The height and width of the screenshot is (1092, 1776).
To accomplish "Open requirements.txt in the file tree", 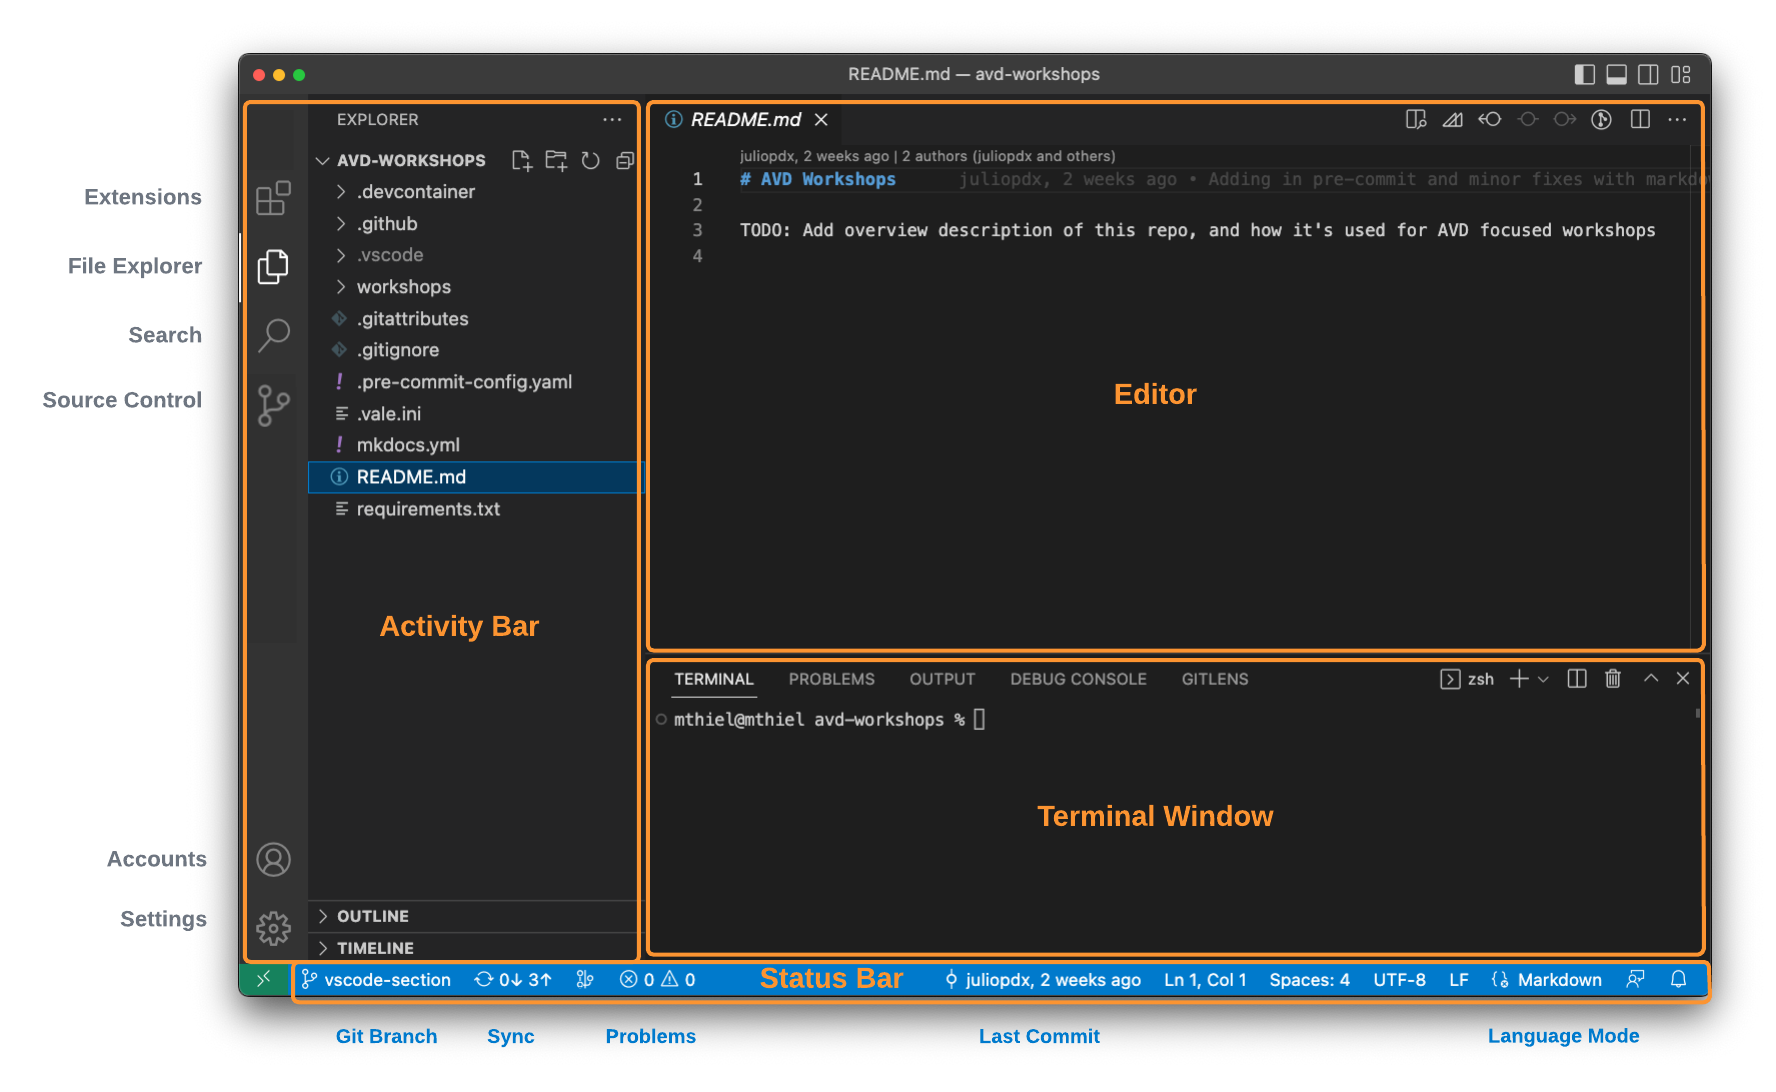I will coord(428,509).
